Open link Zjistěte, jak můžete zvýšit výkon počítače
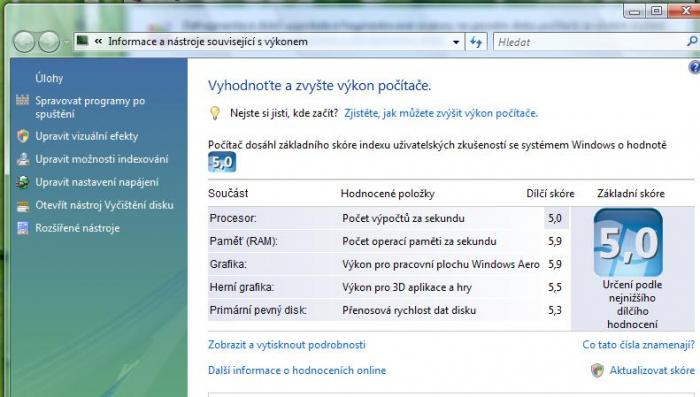700x397 pixels. 441,113
